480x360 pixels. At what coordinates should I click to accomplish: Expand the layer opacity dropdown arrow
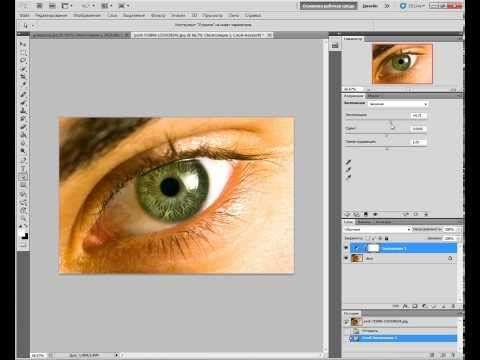[458, 229]
